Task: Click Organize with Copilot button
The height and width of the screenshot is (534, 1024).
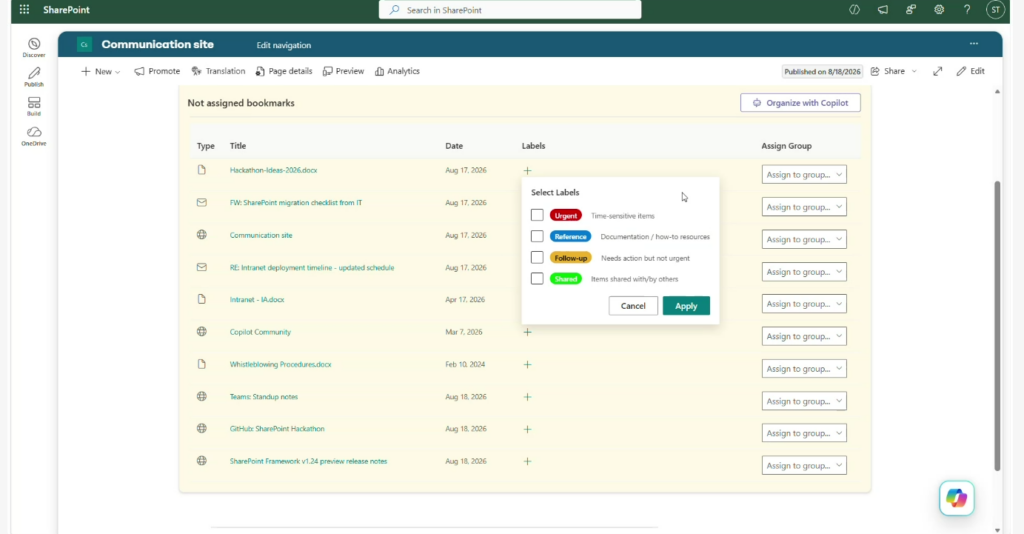Action: pos(800,102)
